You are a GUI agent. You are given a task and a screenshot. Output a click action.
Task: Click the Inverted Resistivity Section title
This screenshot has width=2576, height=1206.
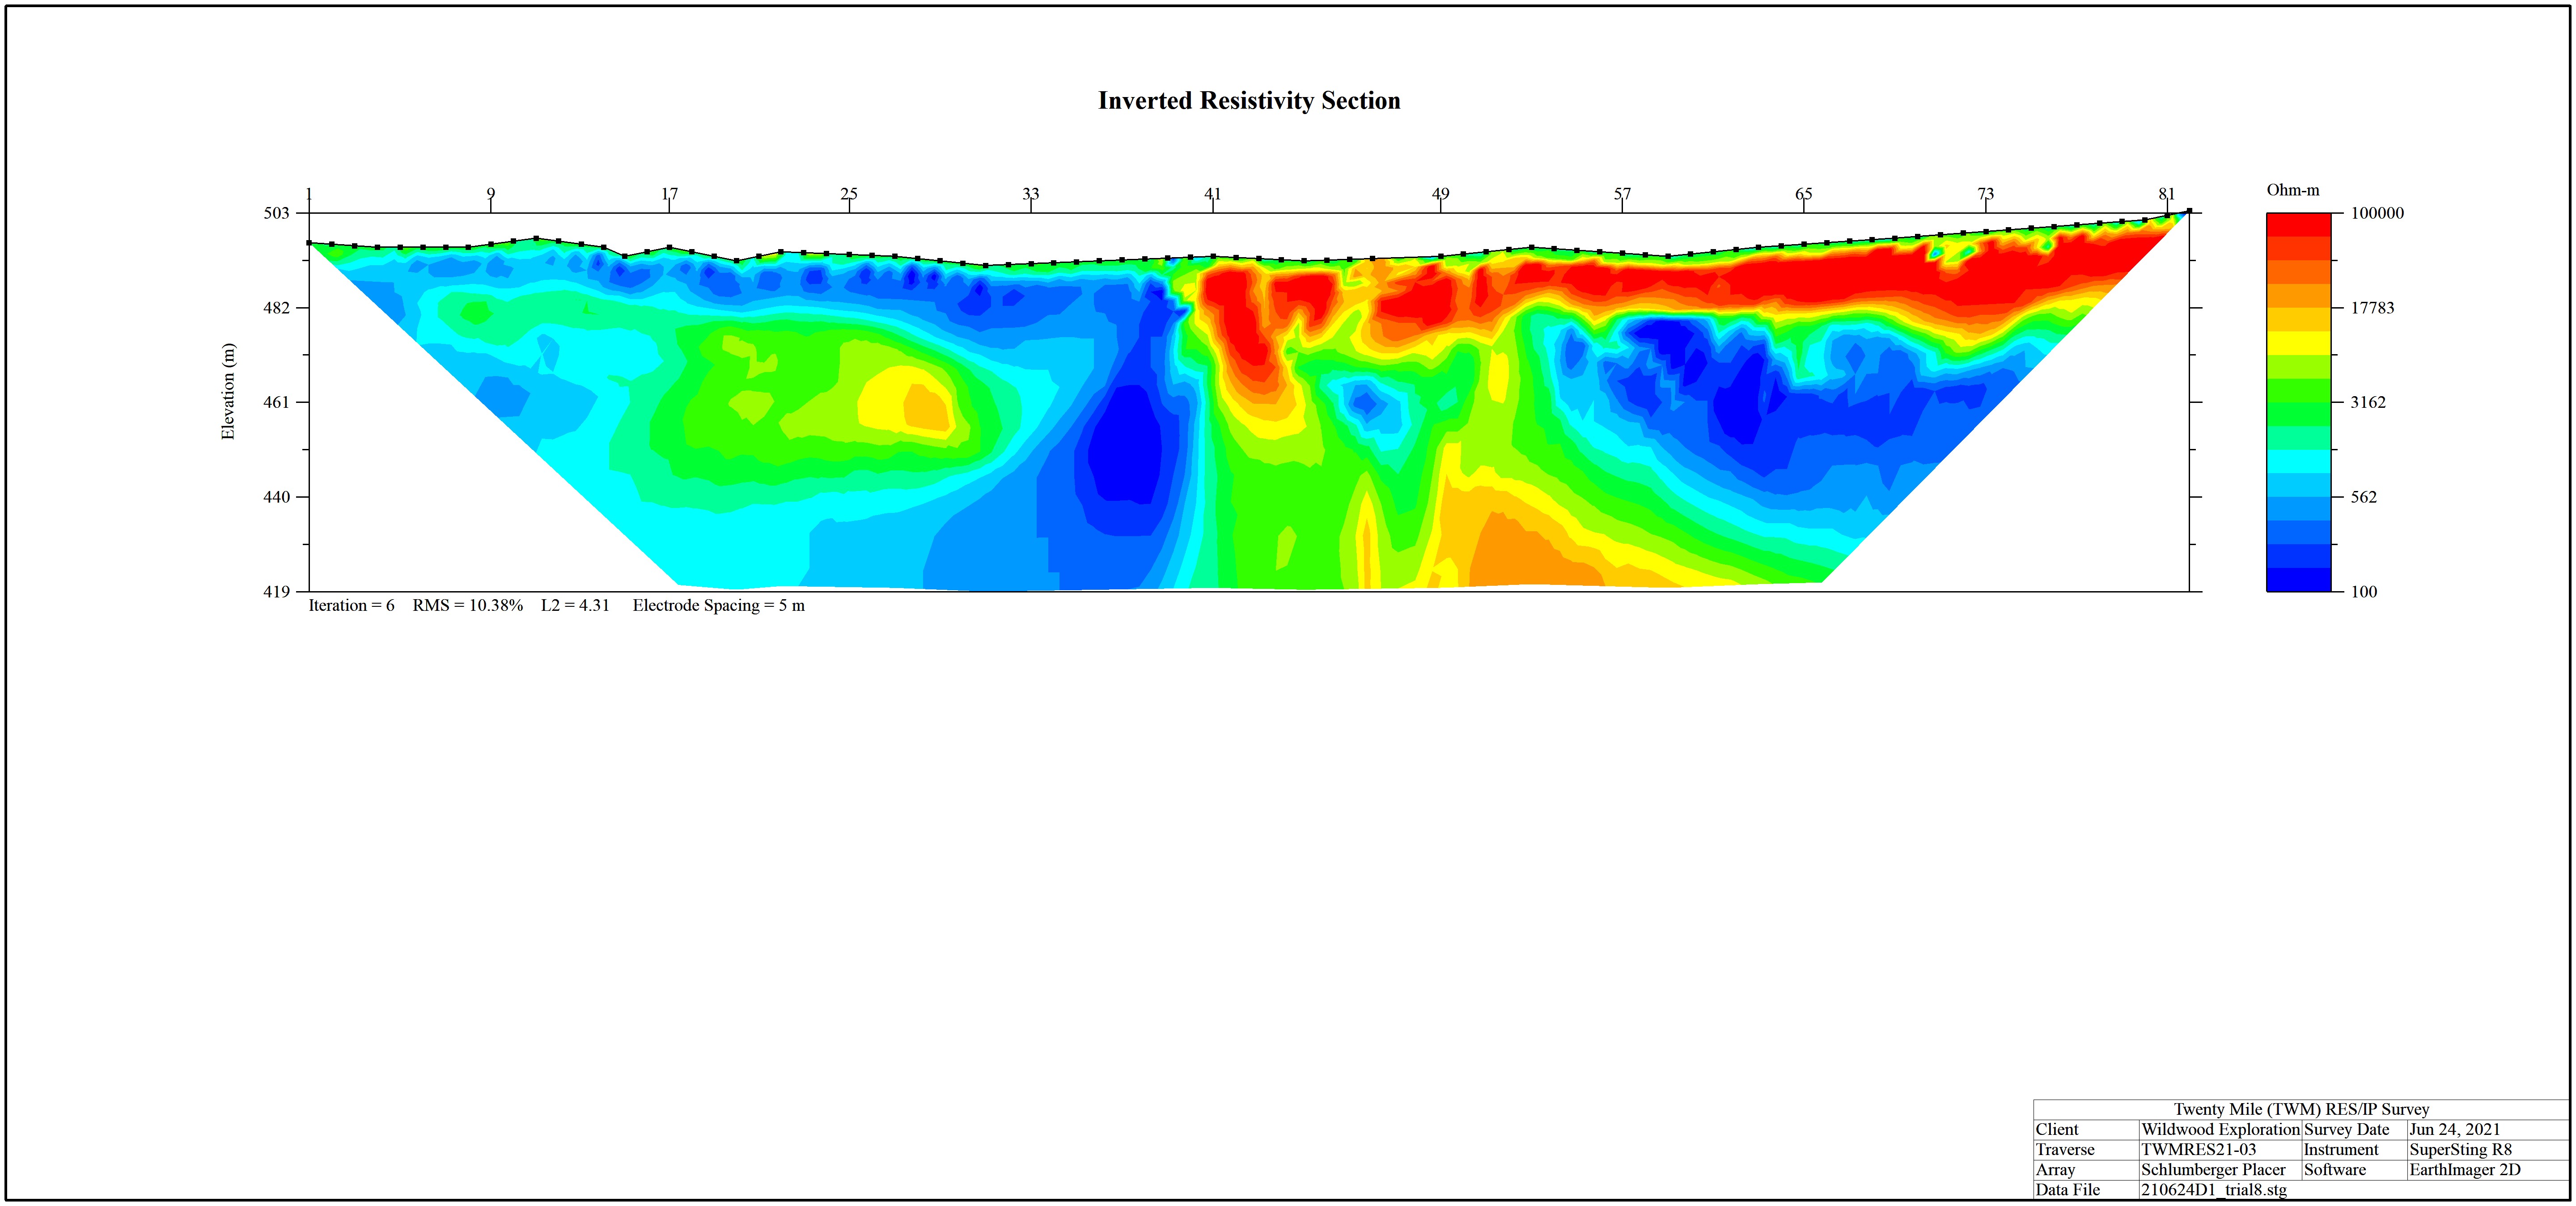point(1249,101)
